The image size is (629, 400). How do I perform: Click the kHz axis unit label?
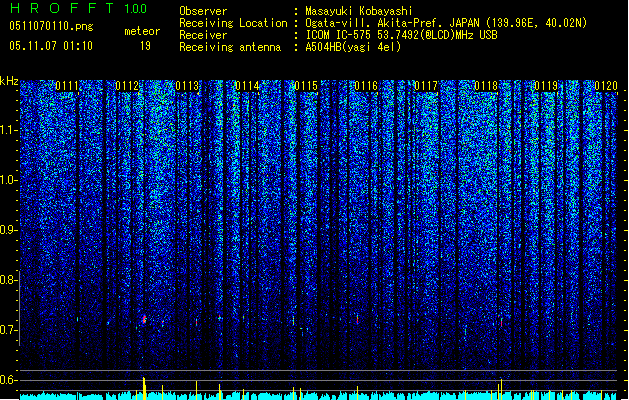tap(9, 81)
